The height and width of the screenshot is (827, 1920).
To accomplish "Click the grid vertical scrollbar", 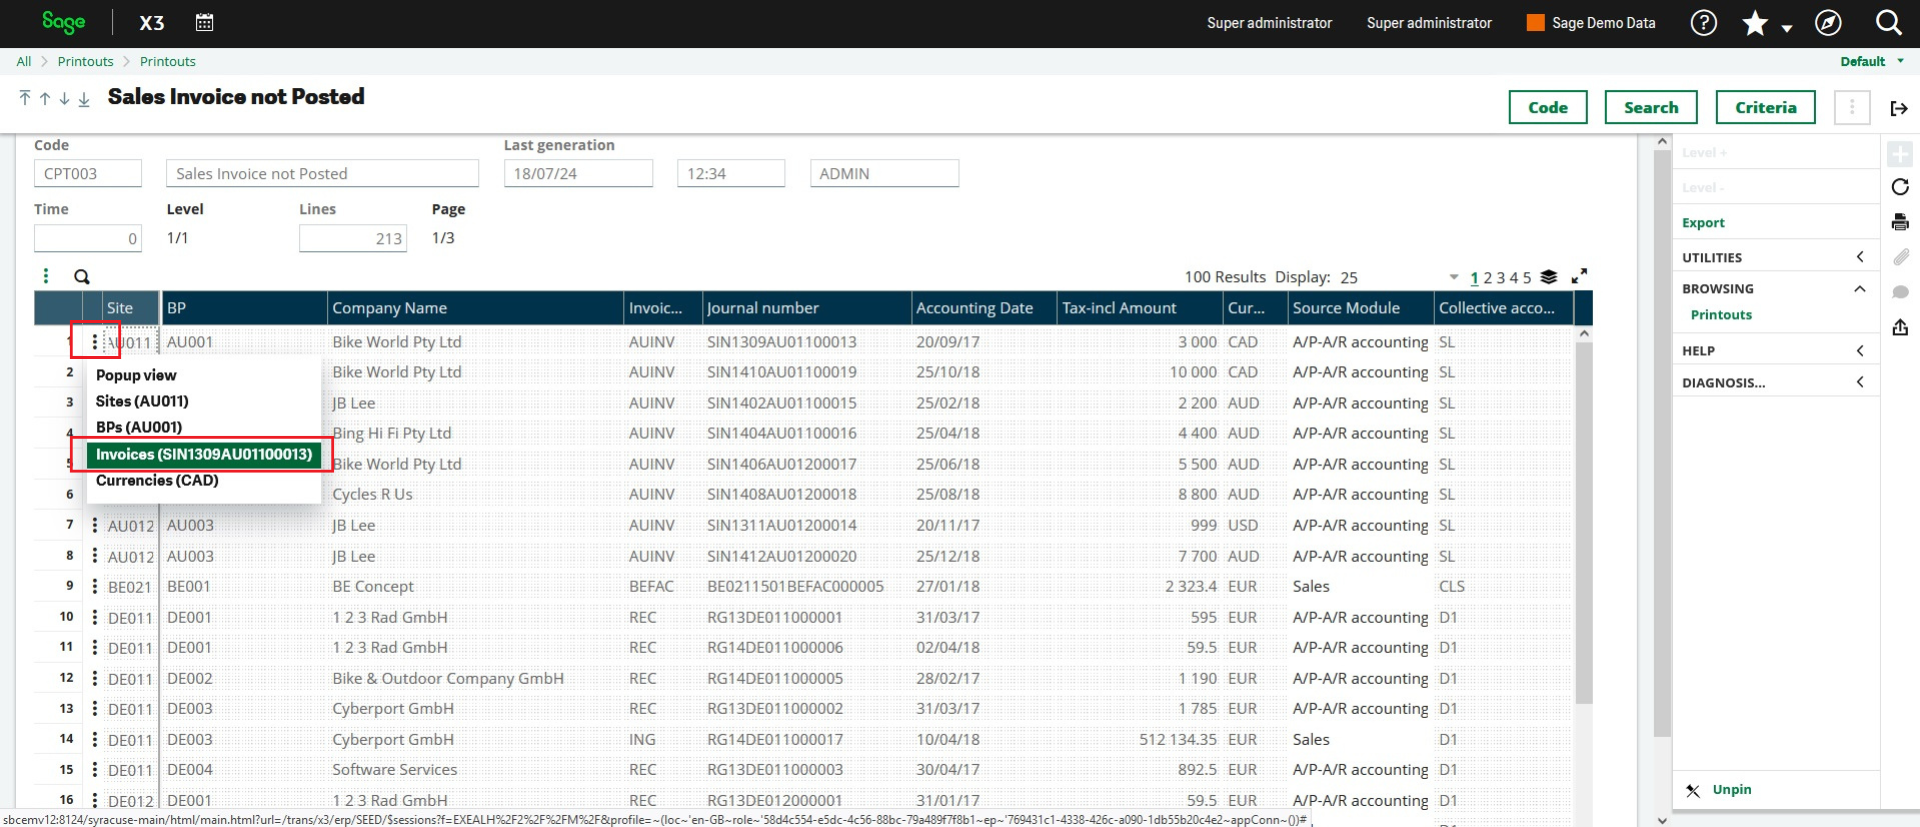I will coord(1583,523).
